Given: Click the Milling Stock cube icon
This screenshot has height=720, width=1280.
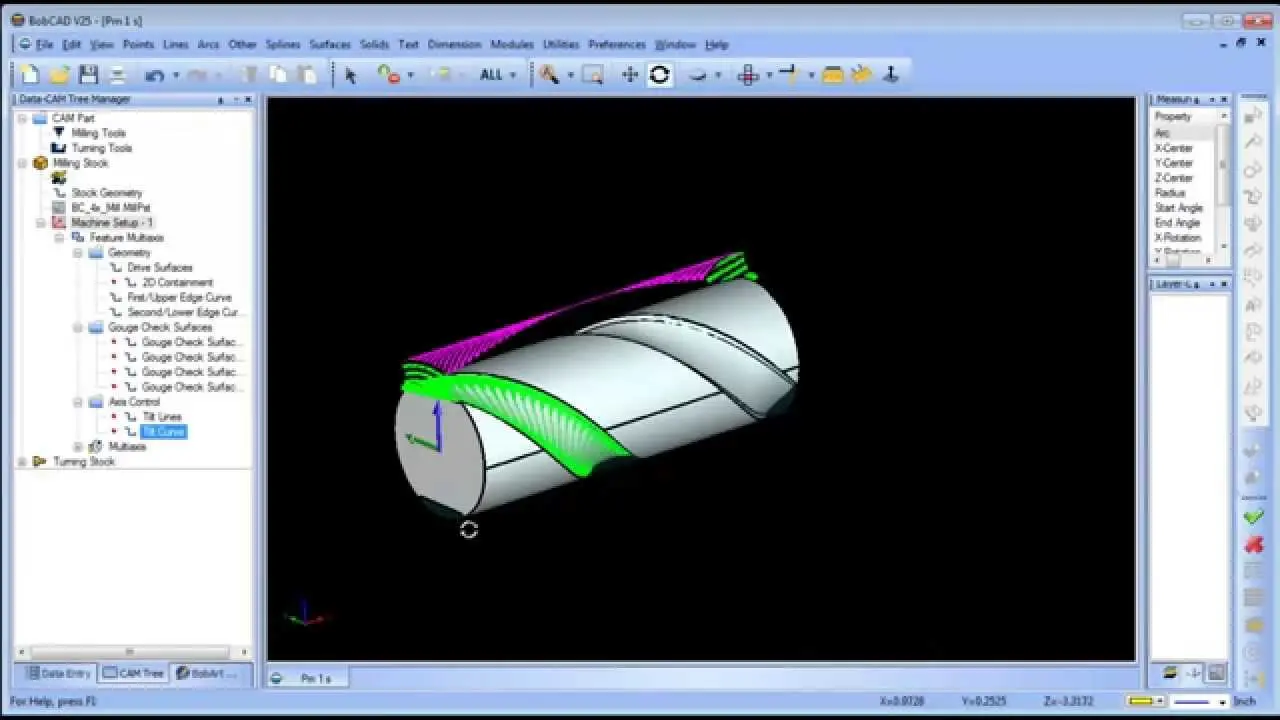Looking at the screenshot, I should tap(40, 163).
